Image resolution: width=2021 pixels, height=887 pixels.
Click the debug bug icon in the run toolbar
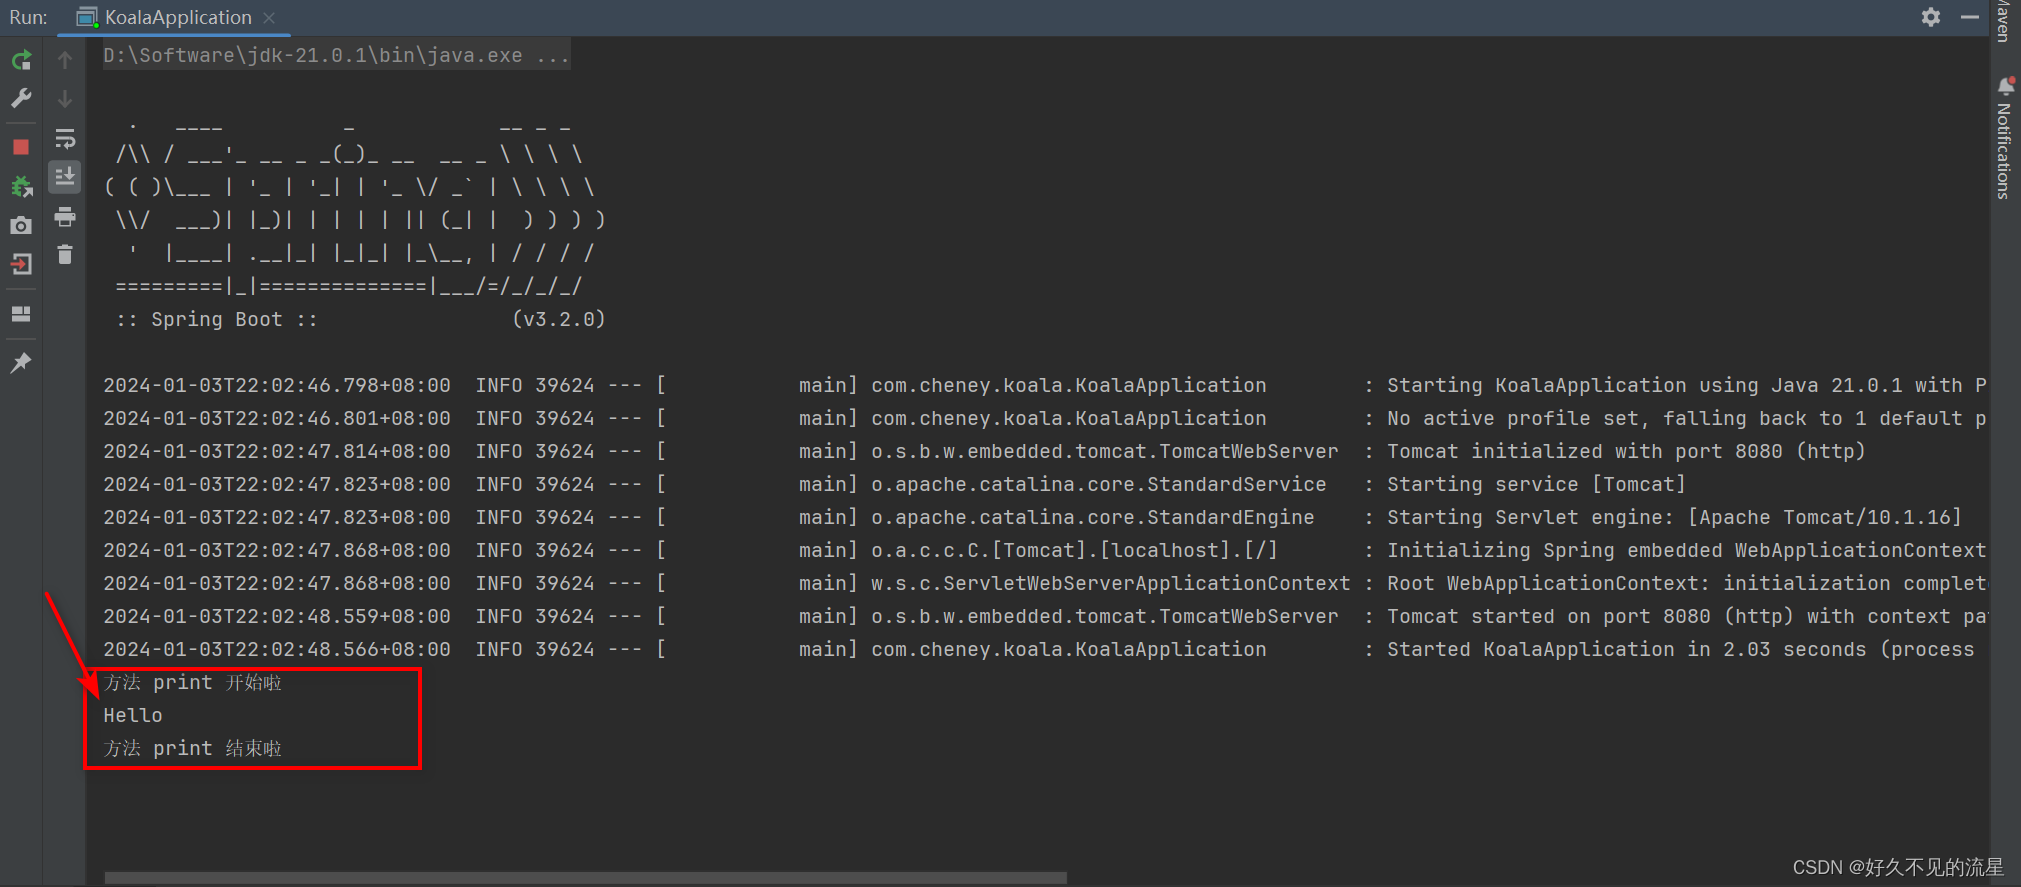(x=21, y=186)
